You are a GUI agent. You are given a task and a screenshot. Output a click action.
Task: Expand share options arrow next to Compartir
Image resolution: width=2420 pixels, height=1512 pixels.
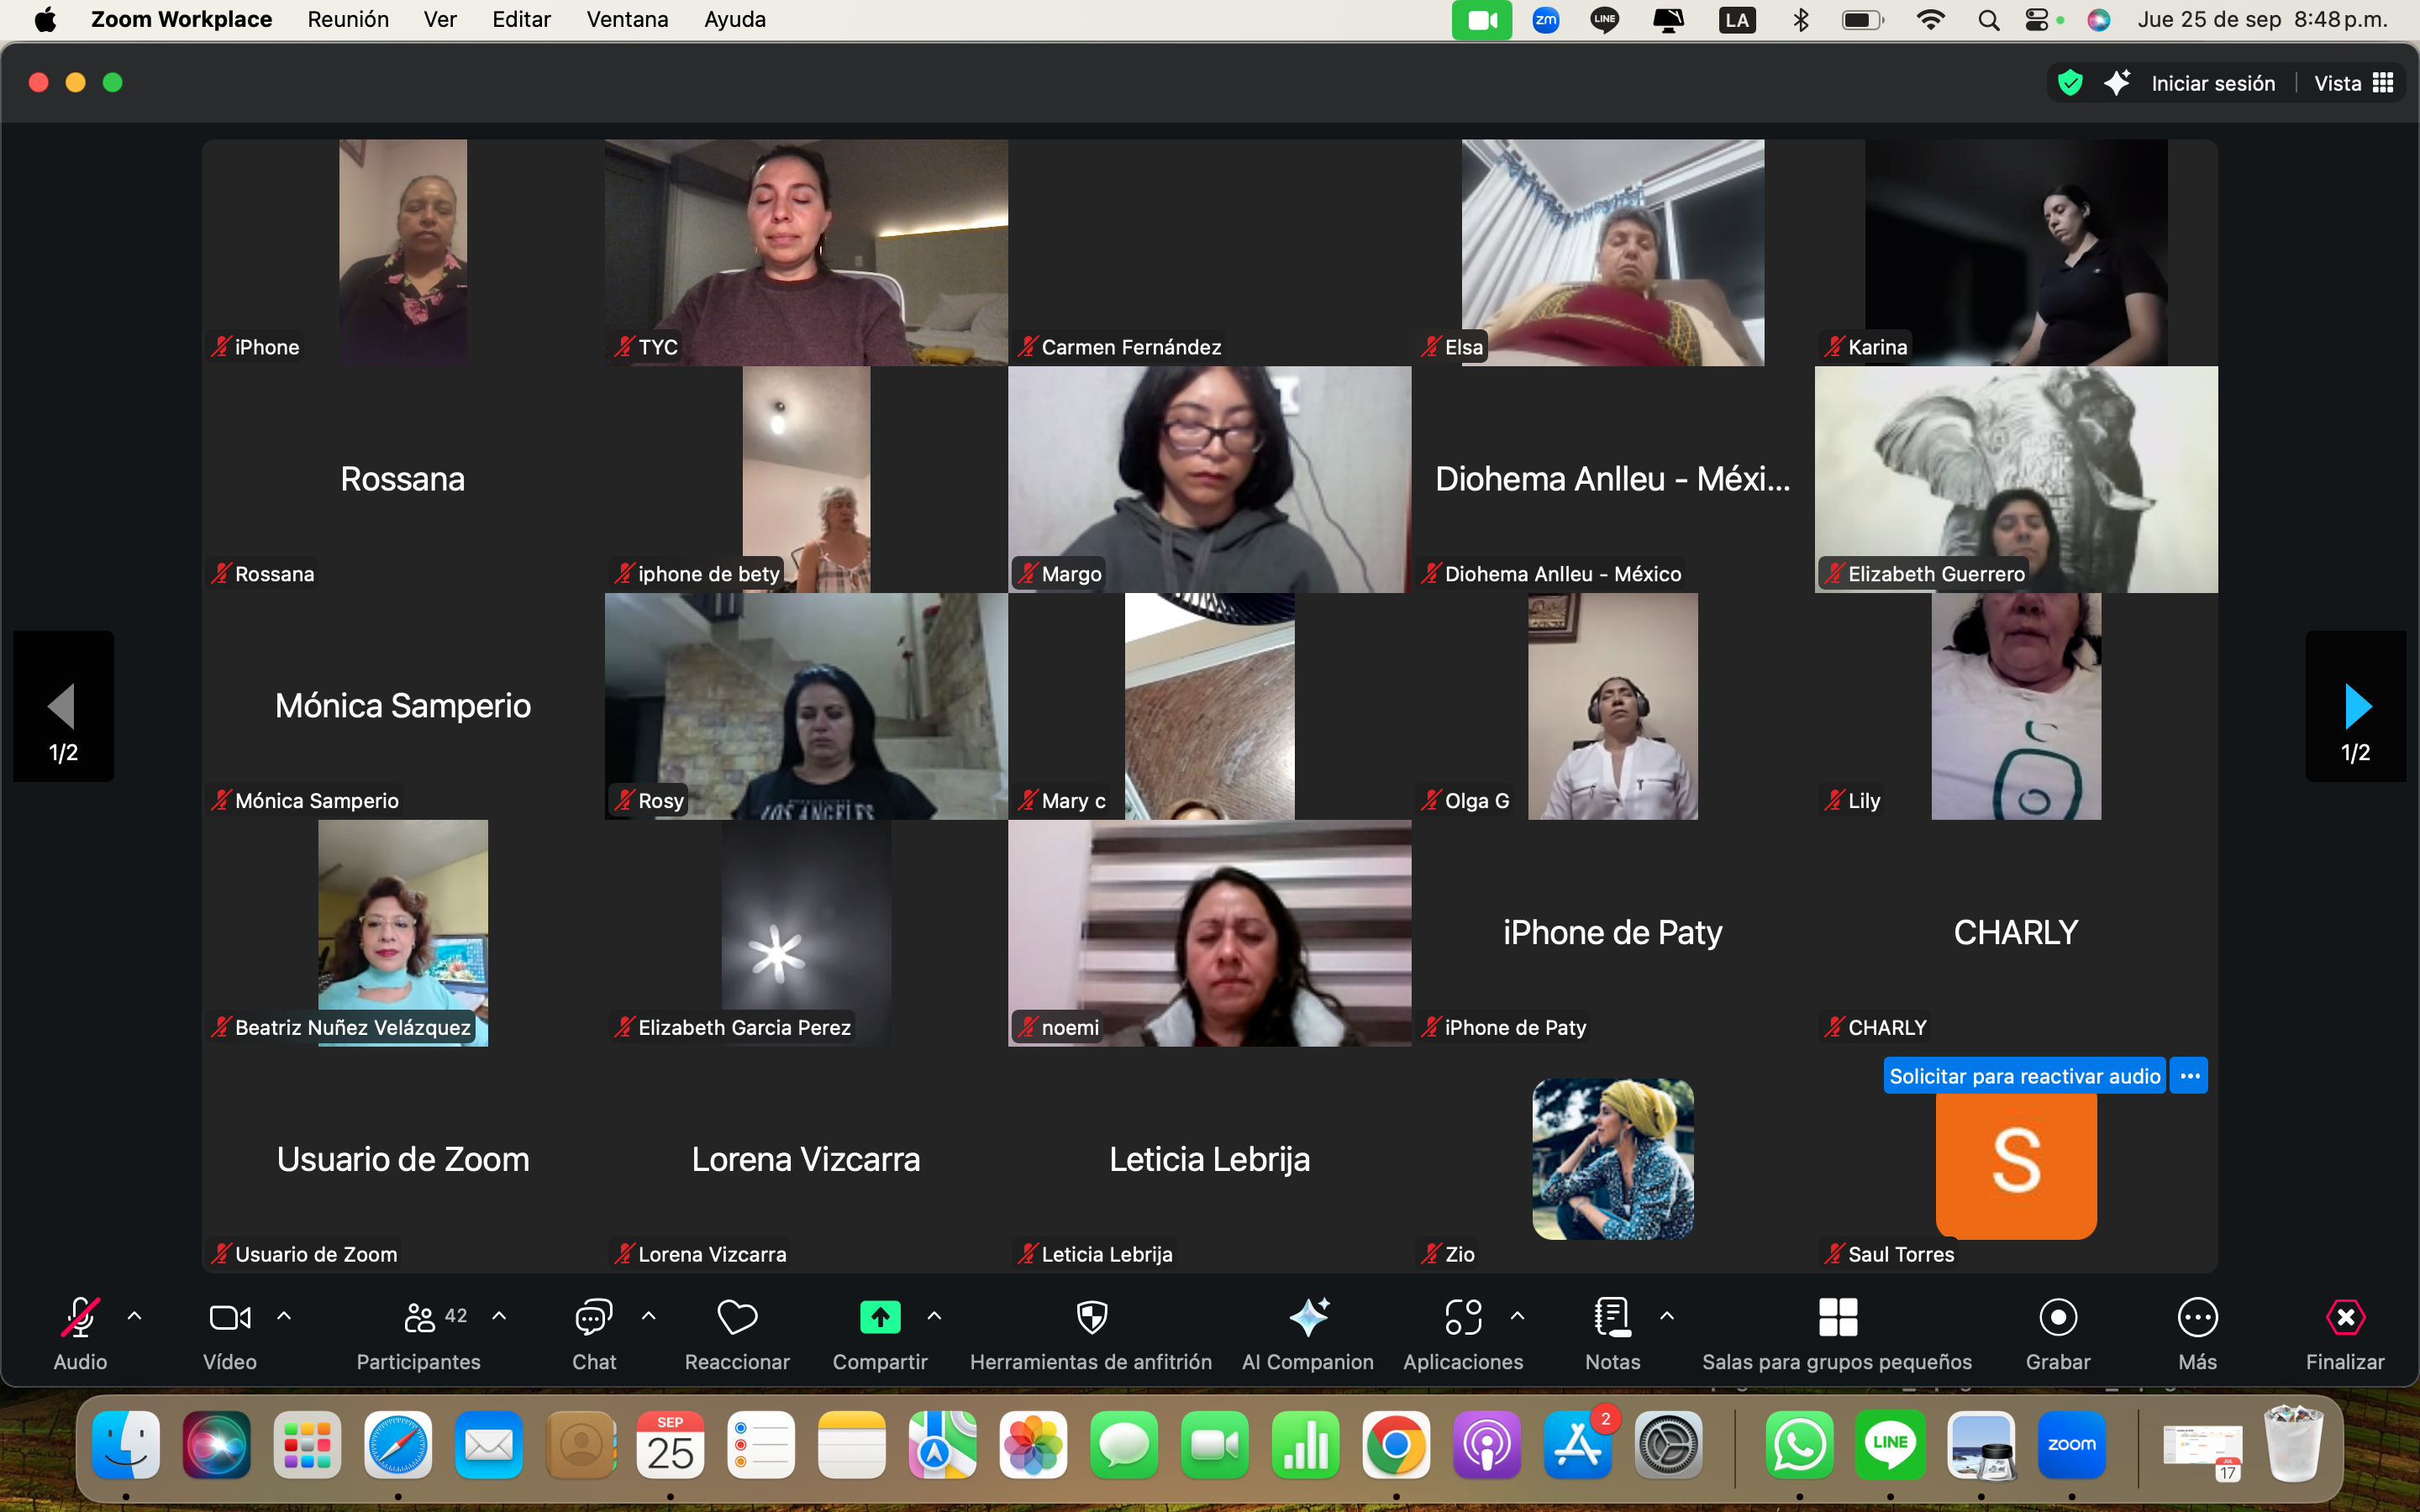tap(934, 1316)
